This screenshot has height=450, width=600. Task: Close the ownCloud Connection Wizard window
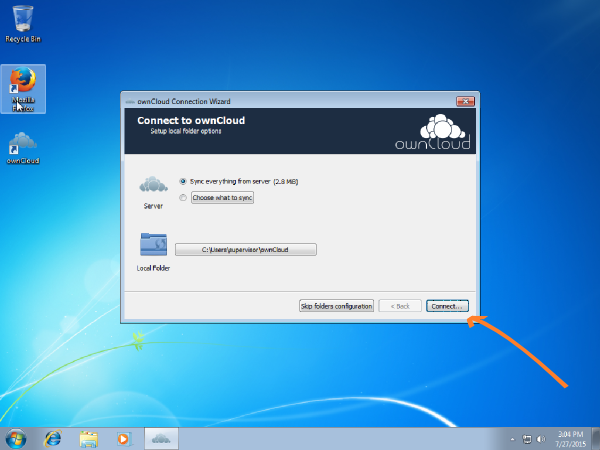click(465, 101)
